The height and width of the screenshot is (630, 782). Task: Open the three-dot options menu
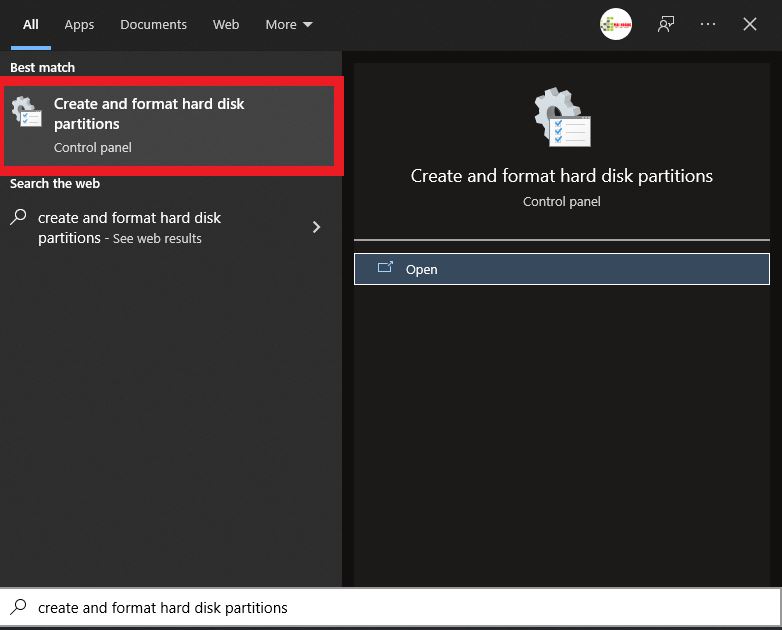click(x=708, y=25)
